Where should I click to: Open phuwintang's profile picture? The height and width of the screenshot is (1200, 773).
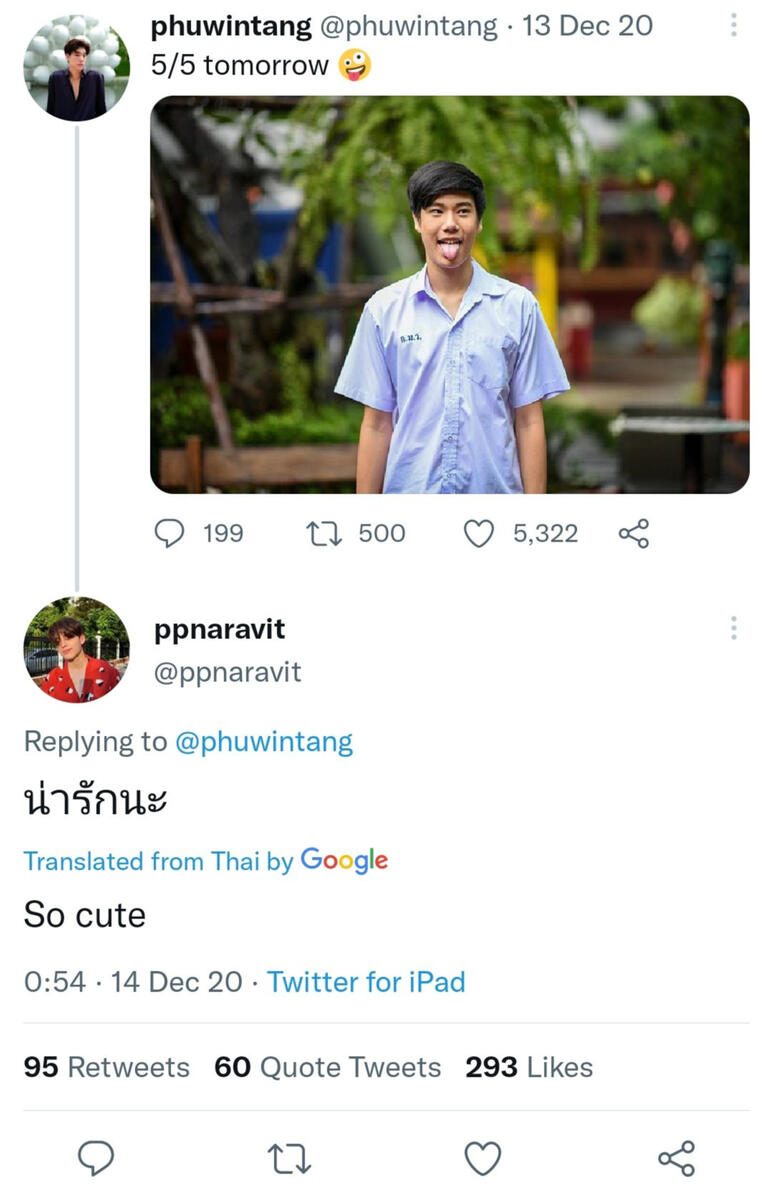click(76, 69)
